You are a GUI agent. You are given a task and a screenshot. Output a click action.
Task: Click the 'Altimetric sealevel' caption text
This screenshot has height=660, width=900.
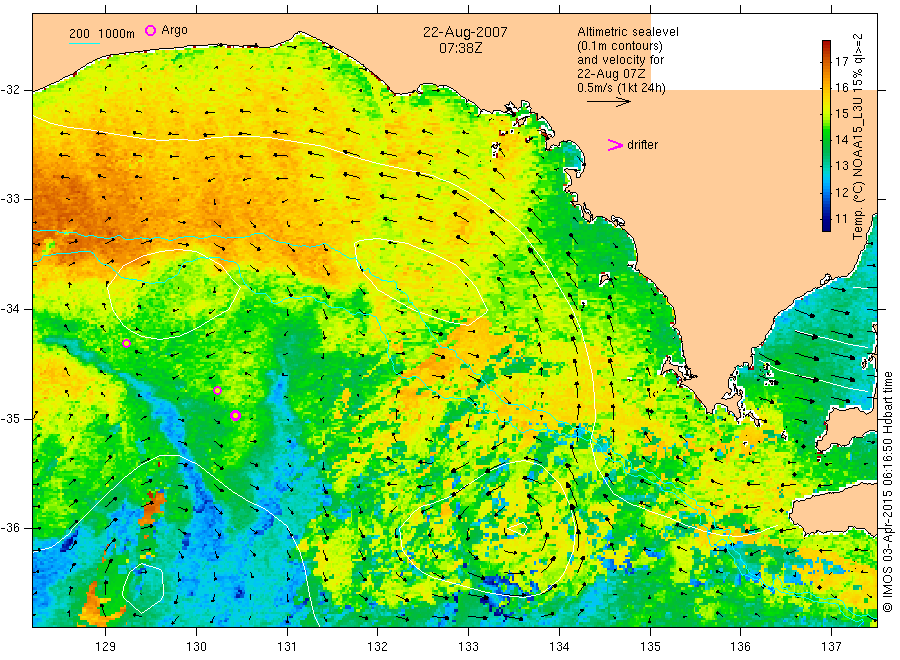pos(628,32)
